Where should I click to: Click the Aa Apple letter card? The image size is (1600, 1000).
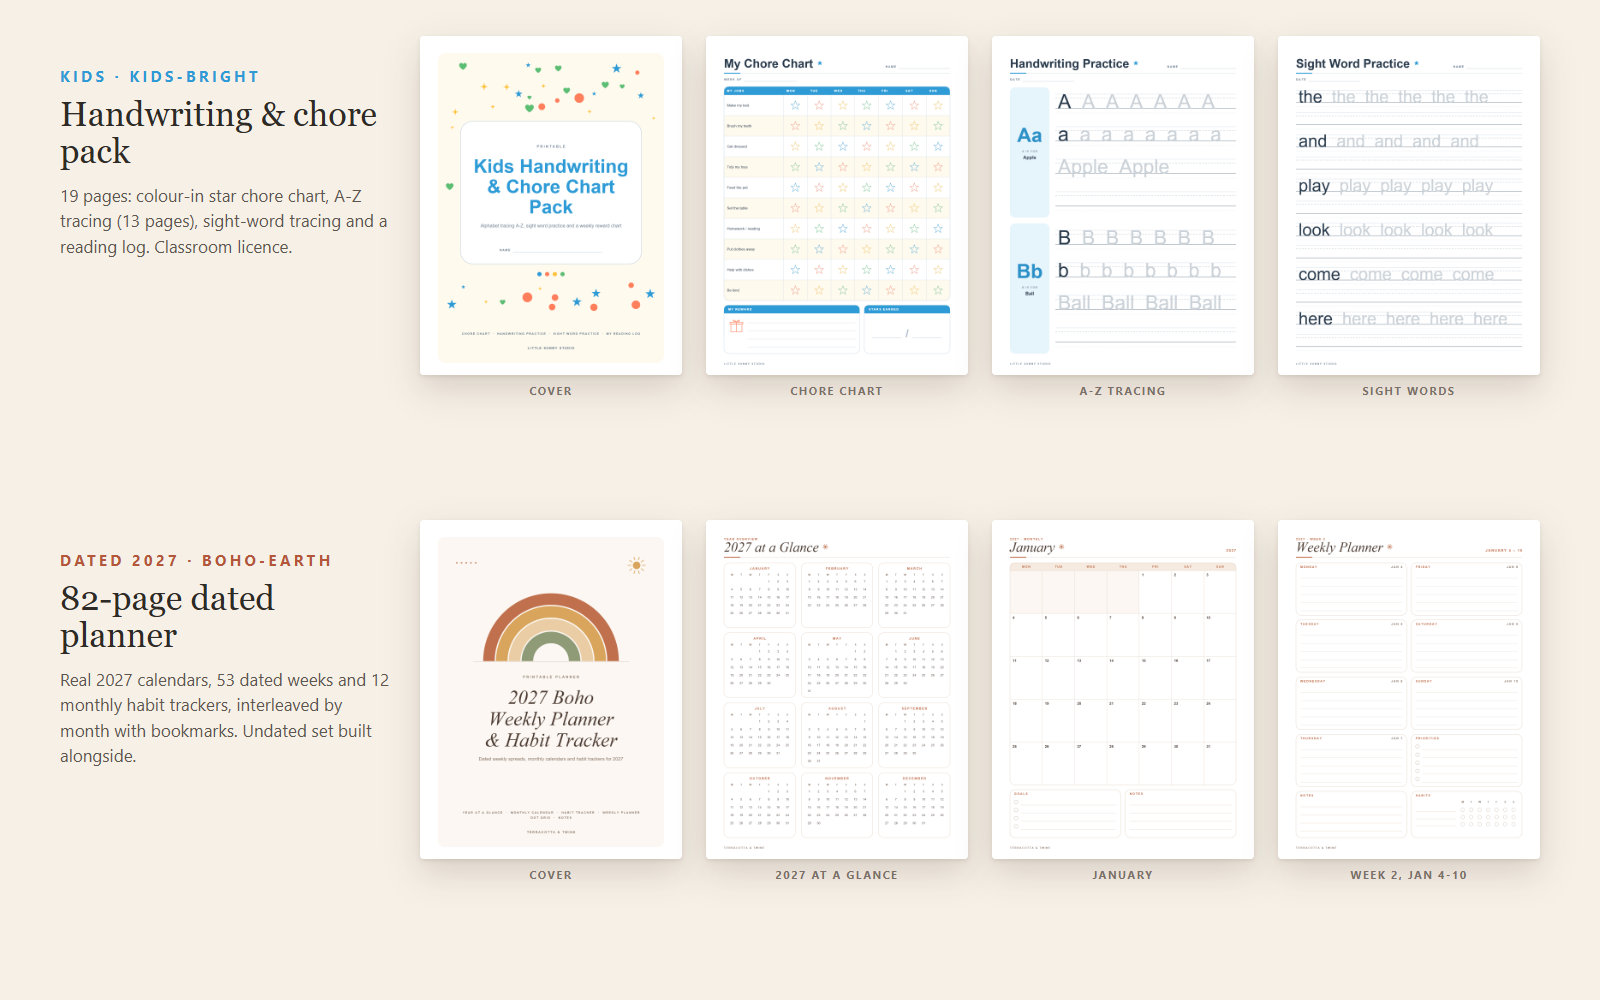(1029, 152)
